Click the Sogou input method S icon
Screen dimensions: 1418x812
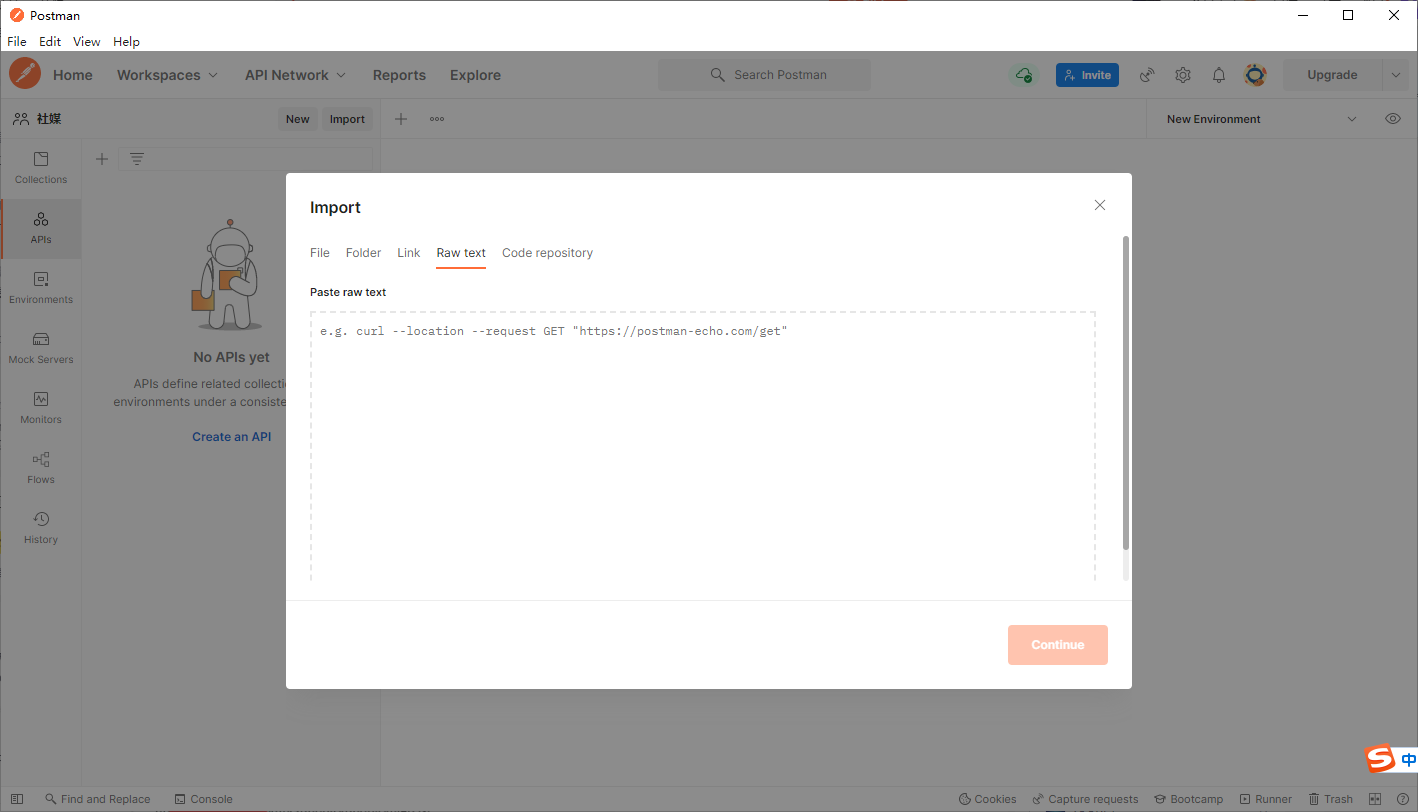tap(1381, 759)
